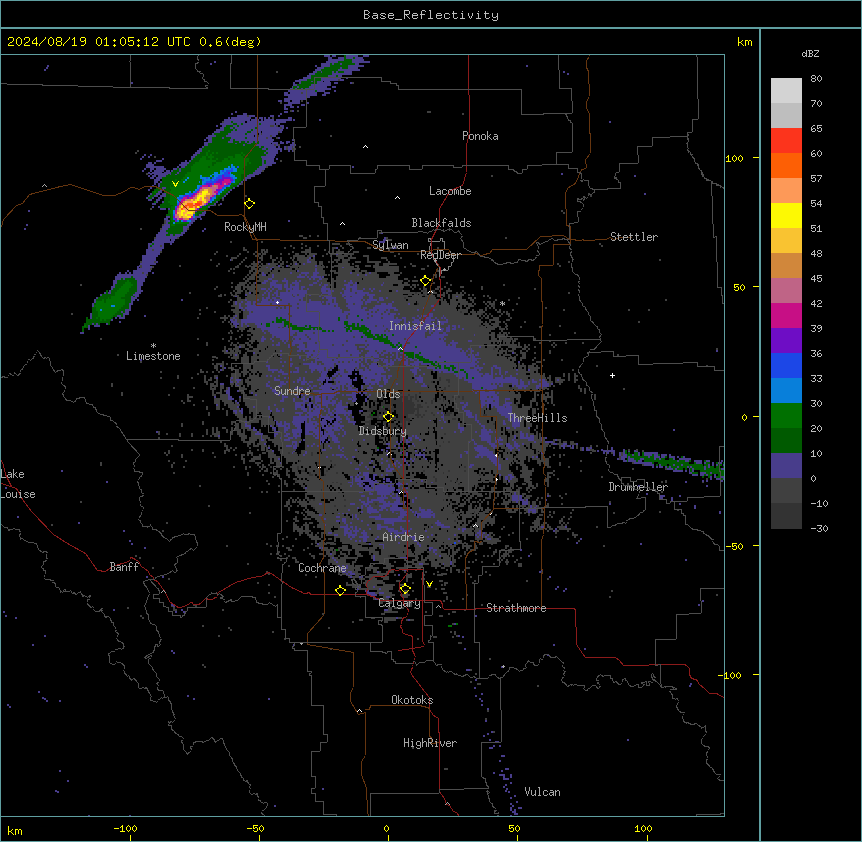
Task: Click the RedDeer city label
Action: (x=440, y=255)
